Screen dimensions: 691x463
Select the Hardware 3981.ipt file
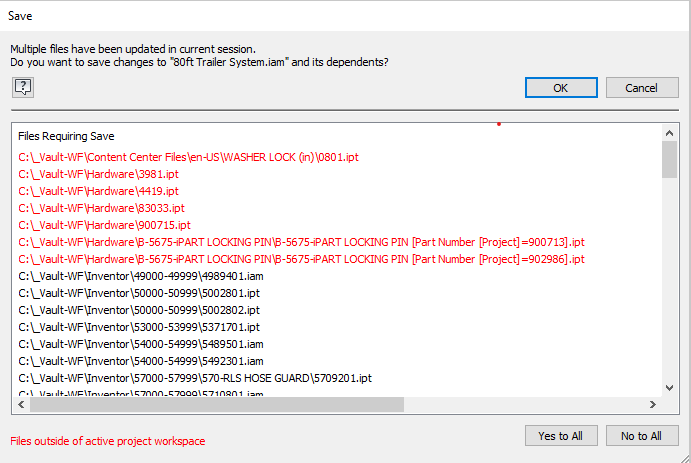[98, 173]
